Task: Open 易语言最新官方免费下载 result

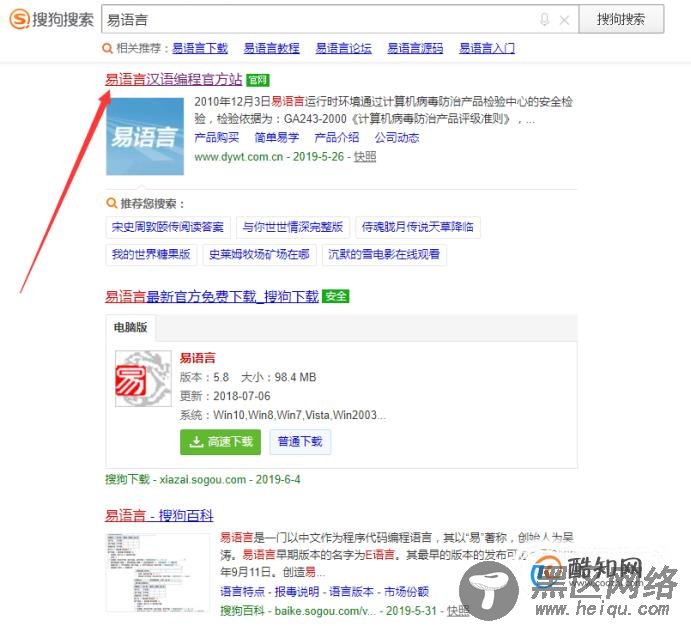Action: click(x=212, y=296)
